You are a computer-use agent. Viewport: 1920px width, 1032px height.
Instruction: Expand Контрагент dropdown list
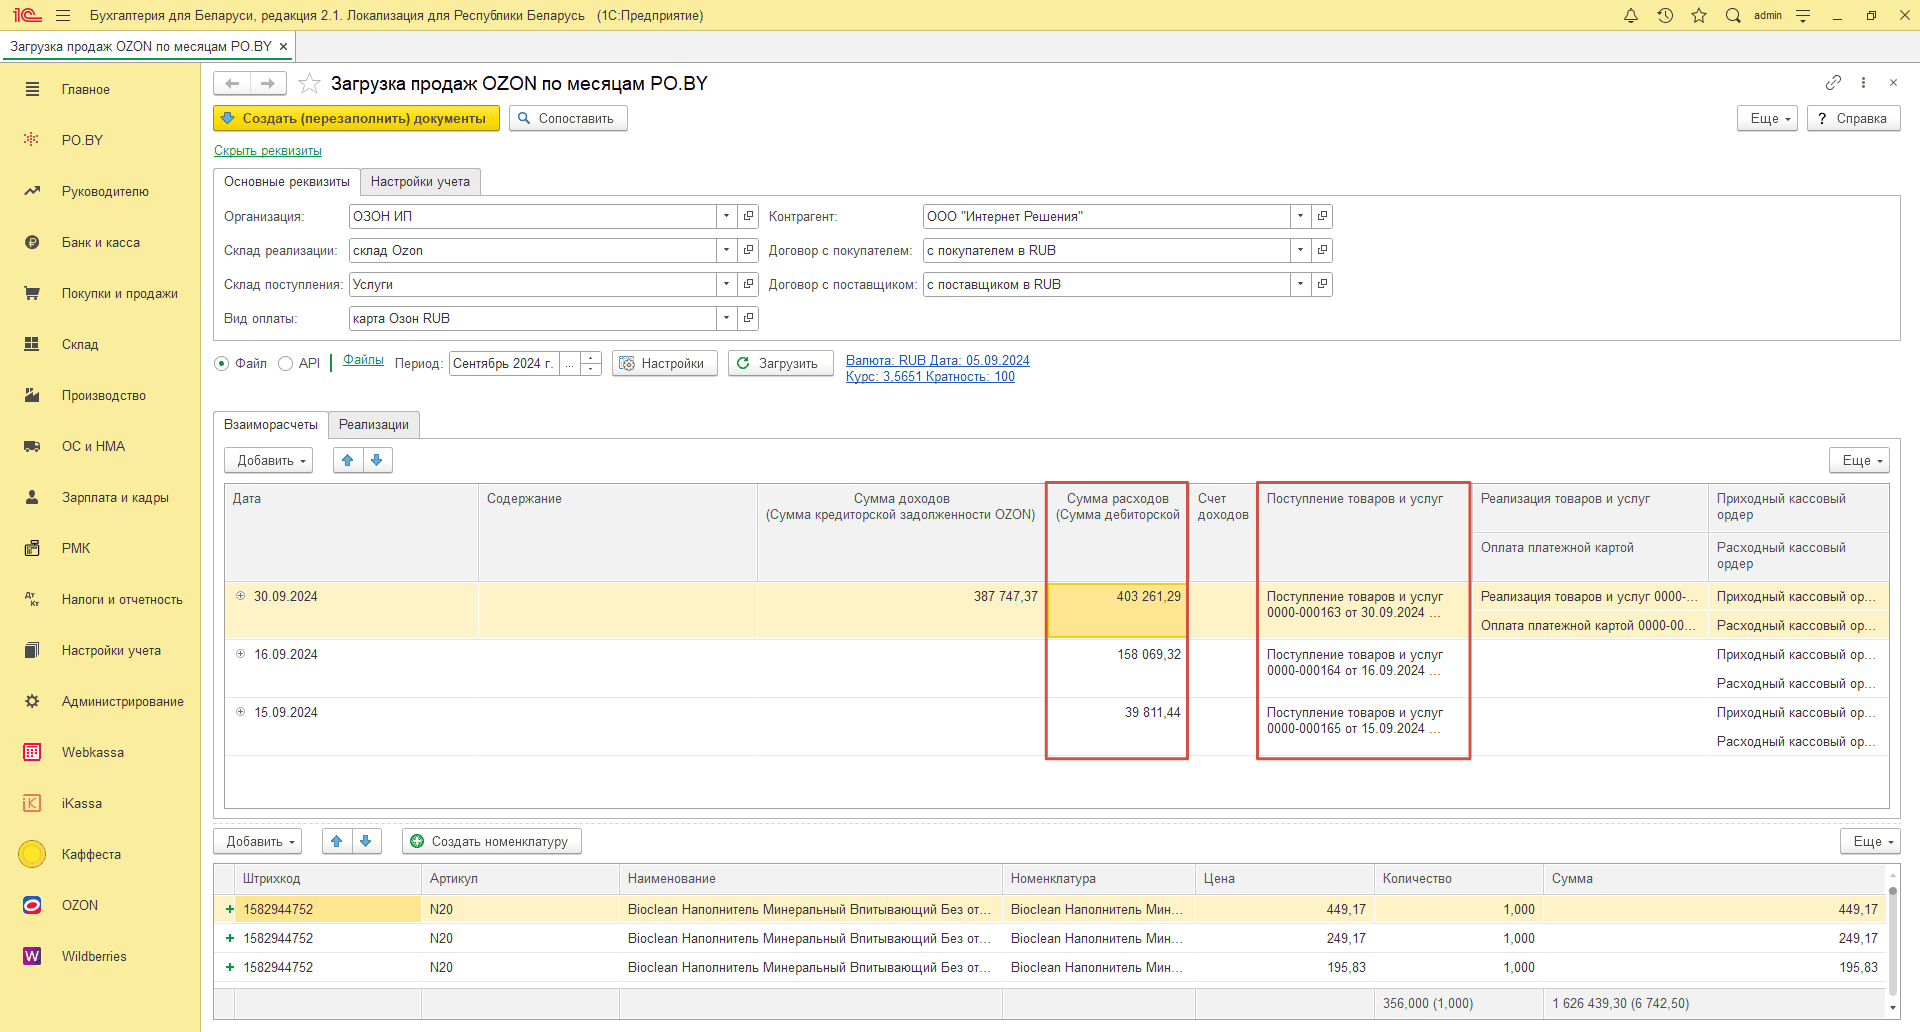1300,216
